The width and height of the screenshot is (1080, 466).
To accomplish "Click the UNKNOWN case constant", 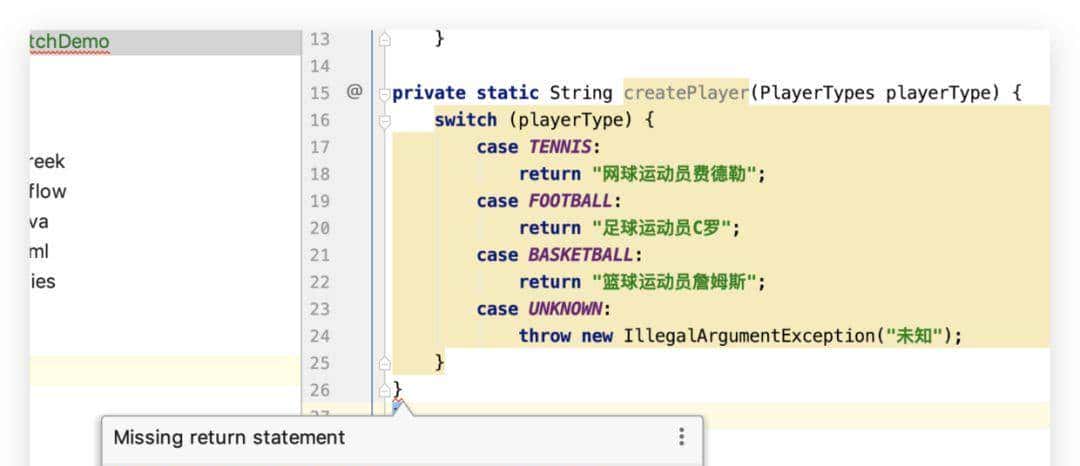I will 565,309.
